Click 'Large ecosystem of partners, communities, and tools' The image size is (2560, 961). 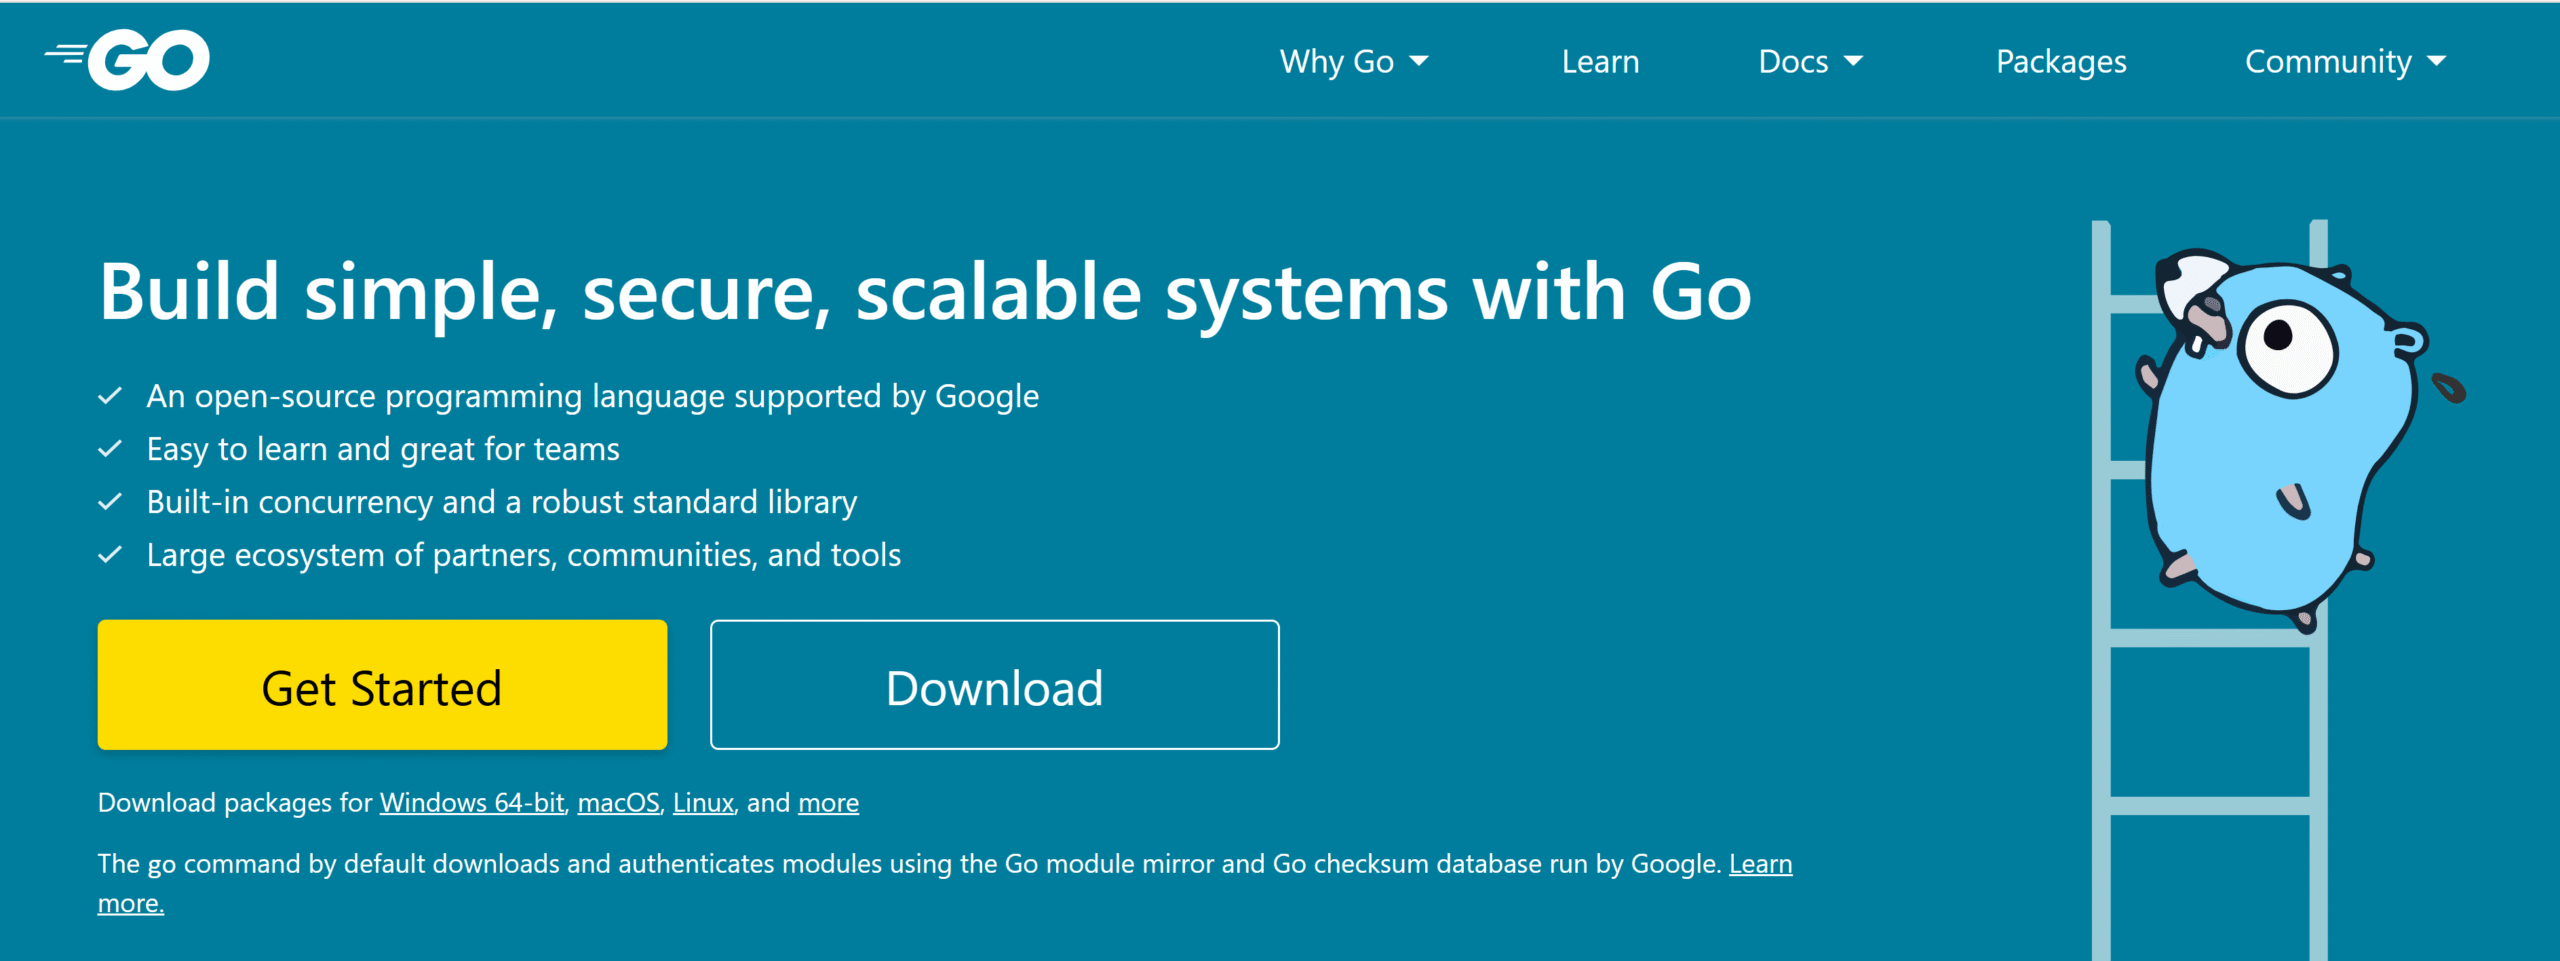coord(524,556)
